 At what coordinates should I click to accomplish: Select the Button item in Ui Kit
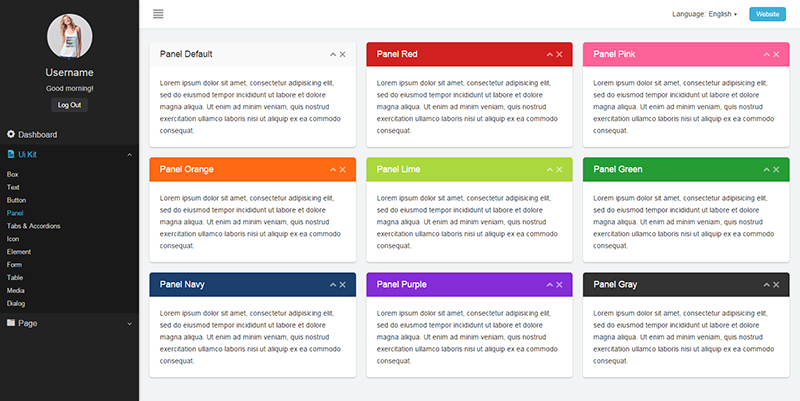pos(17,200)
